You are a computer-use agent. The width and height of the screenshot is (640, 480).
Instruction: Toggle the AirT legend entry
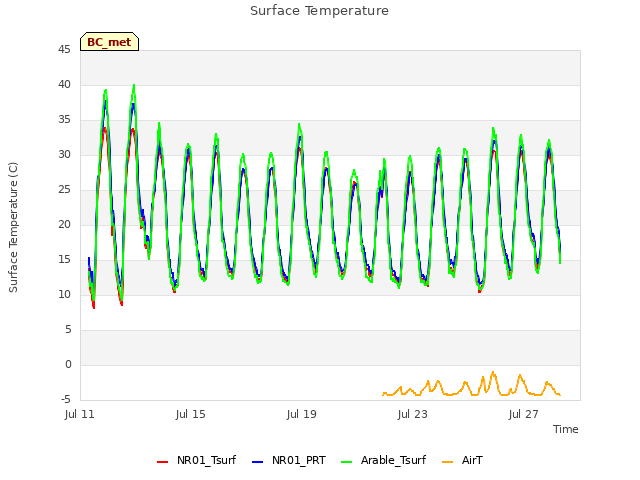pyautogui.click(x=462, y=460)
